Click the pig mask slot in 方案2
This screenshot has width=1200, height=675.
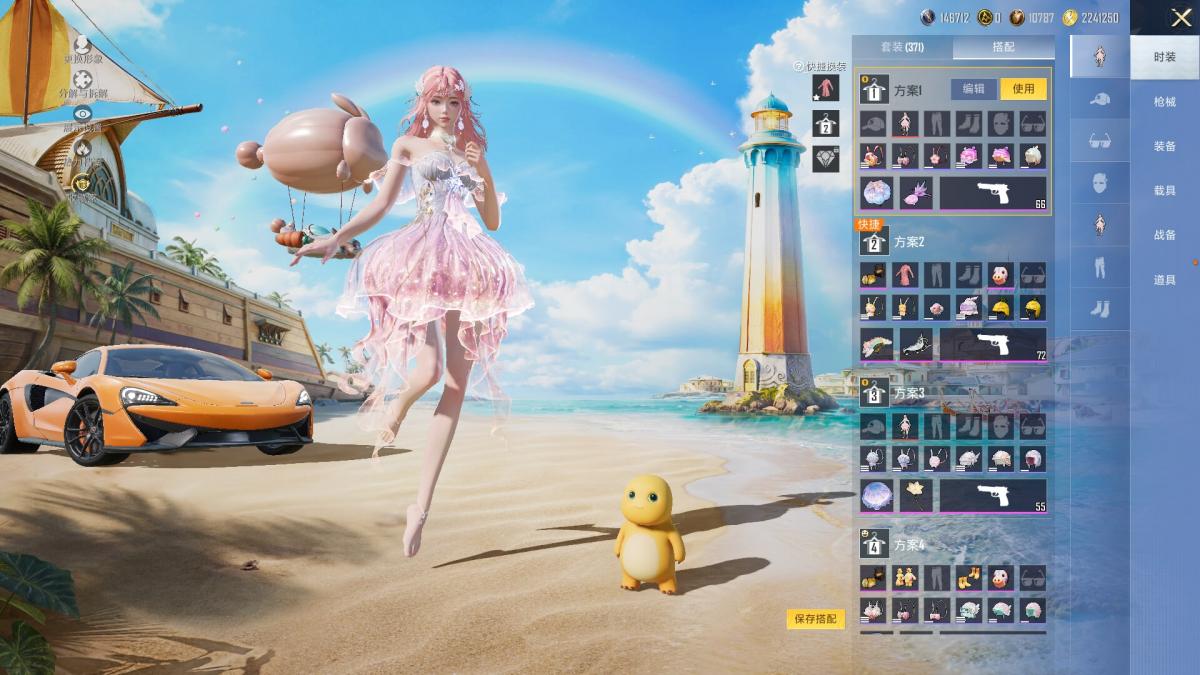(x=1001, y=275)
